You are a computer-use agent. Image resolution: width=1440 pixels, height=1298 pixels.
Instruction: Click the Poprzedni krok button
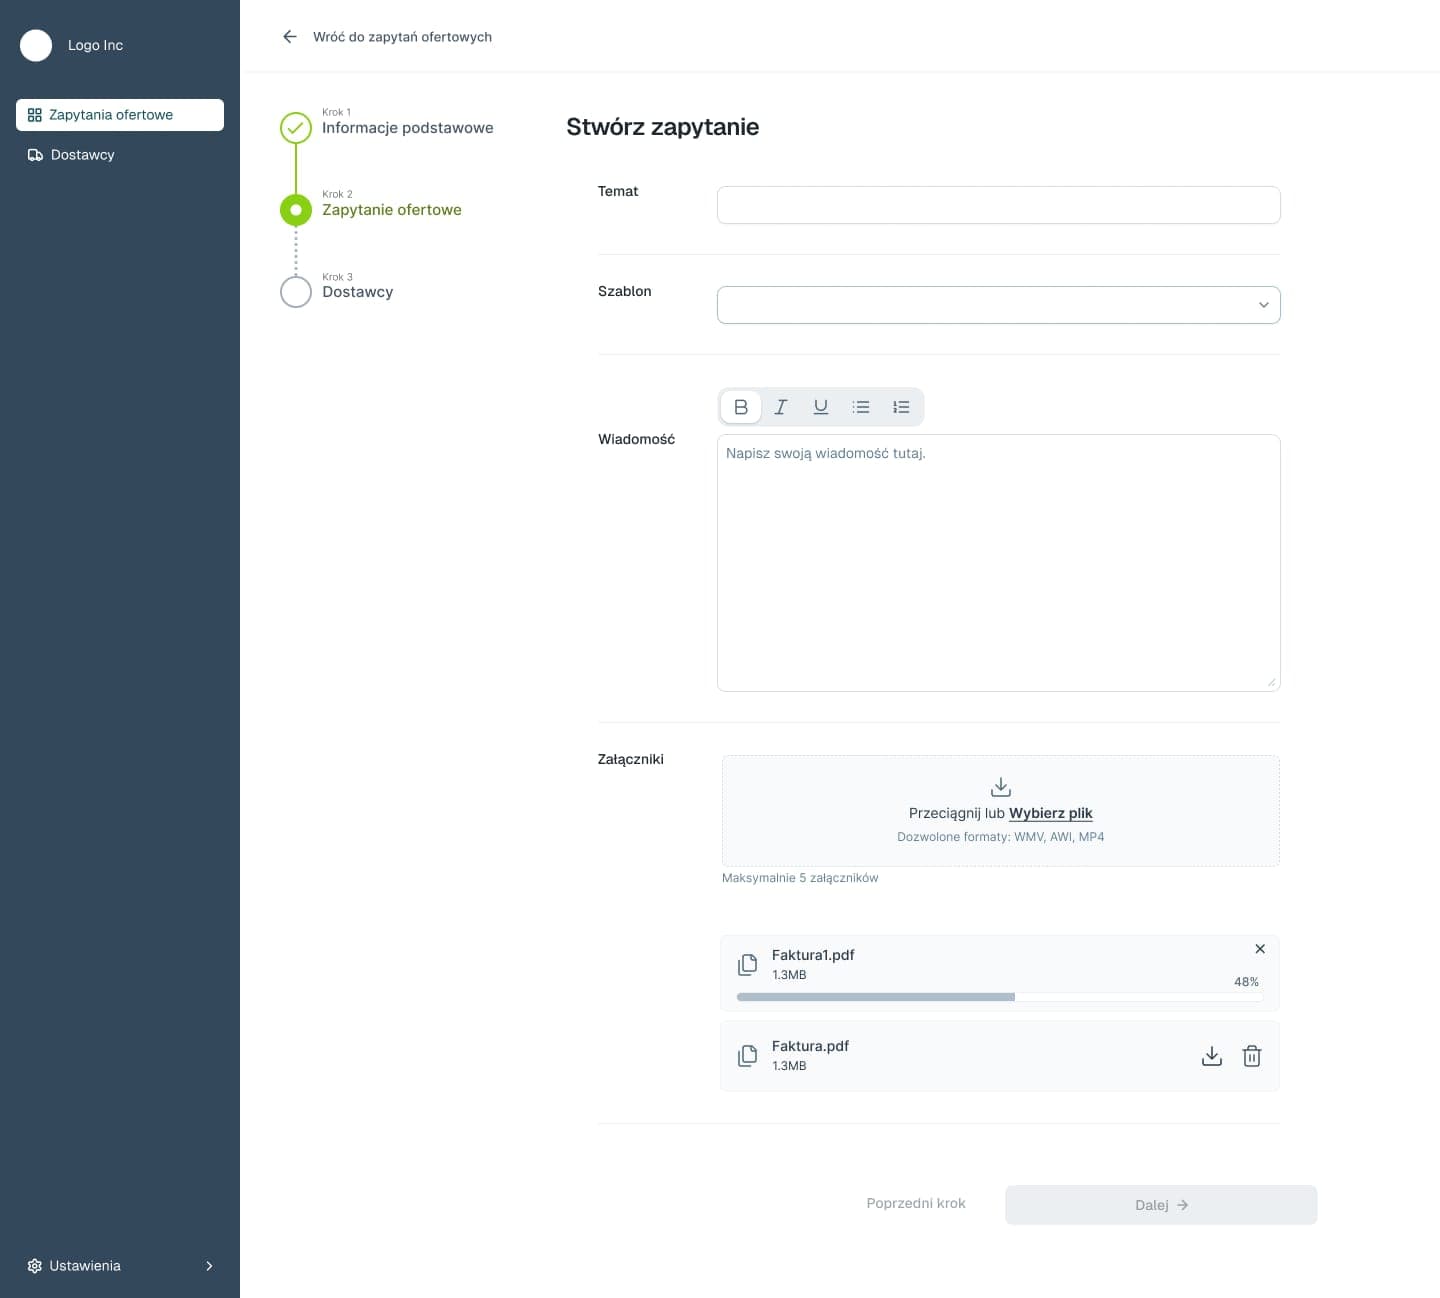915,1203
